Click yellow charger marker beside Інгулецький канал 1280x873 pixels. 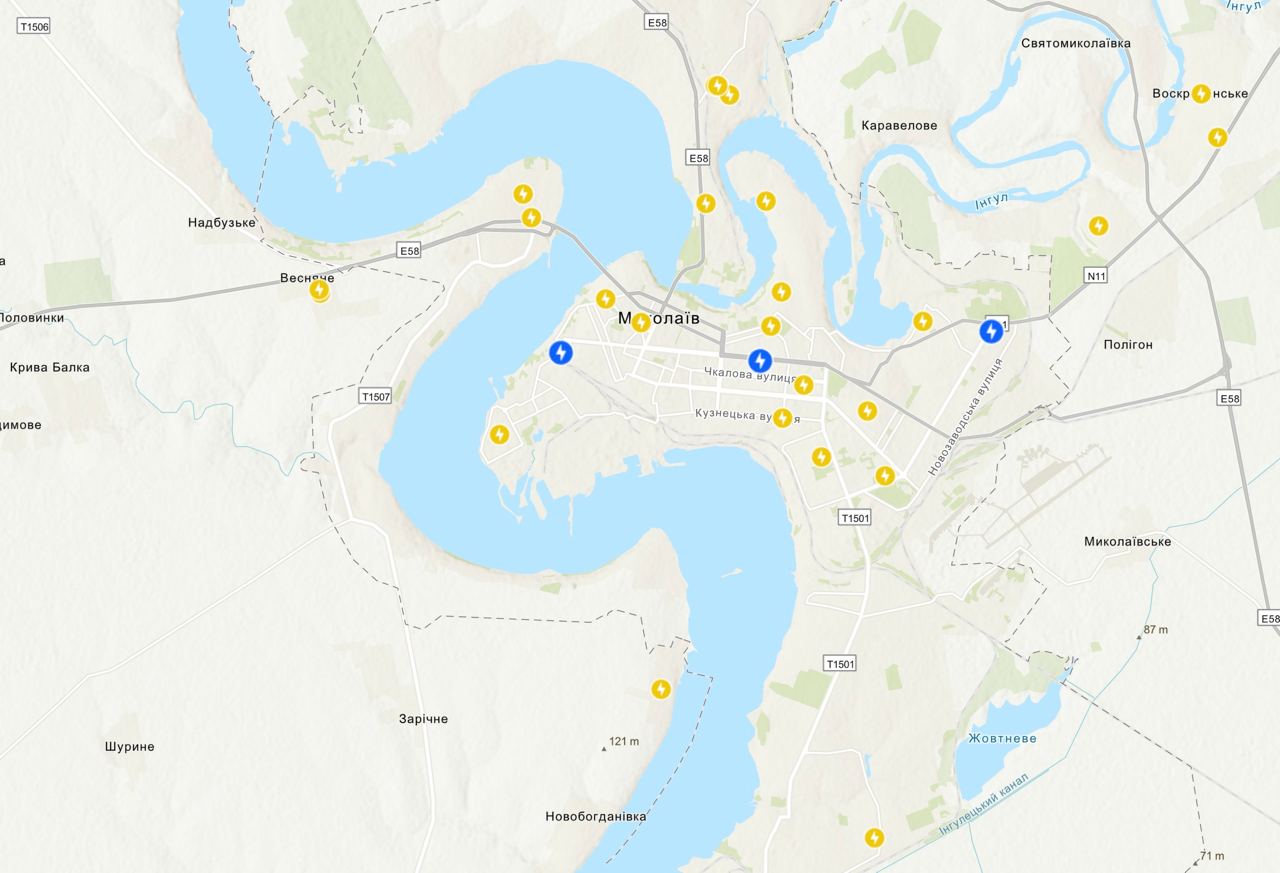[x=875, y=837]
